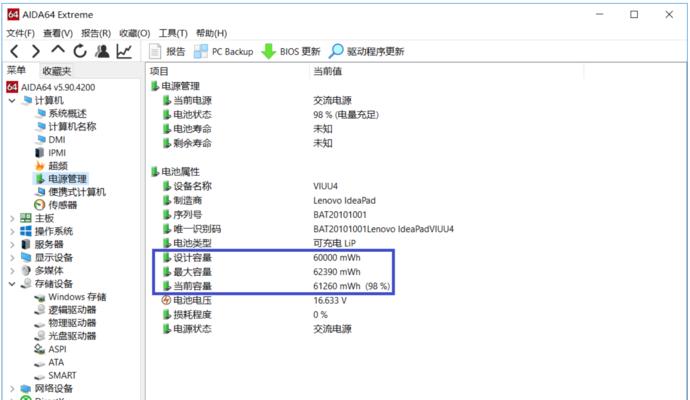
Task: Select 计算机名称 in the tree
Action: pyautogui.click(x=66, y=127)
